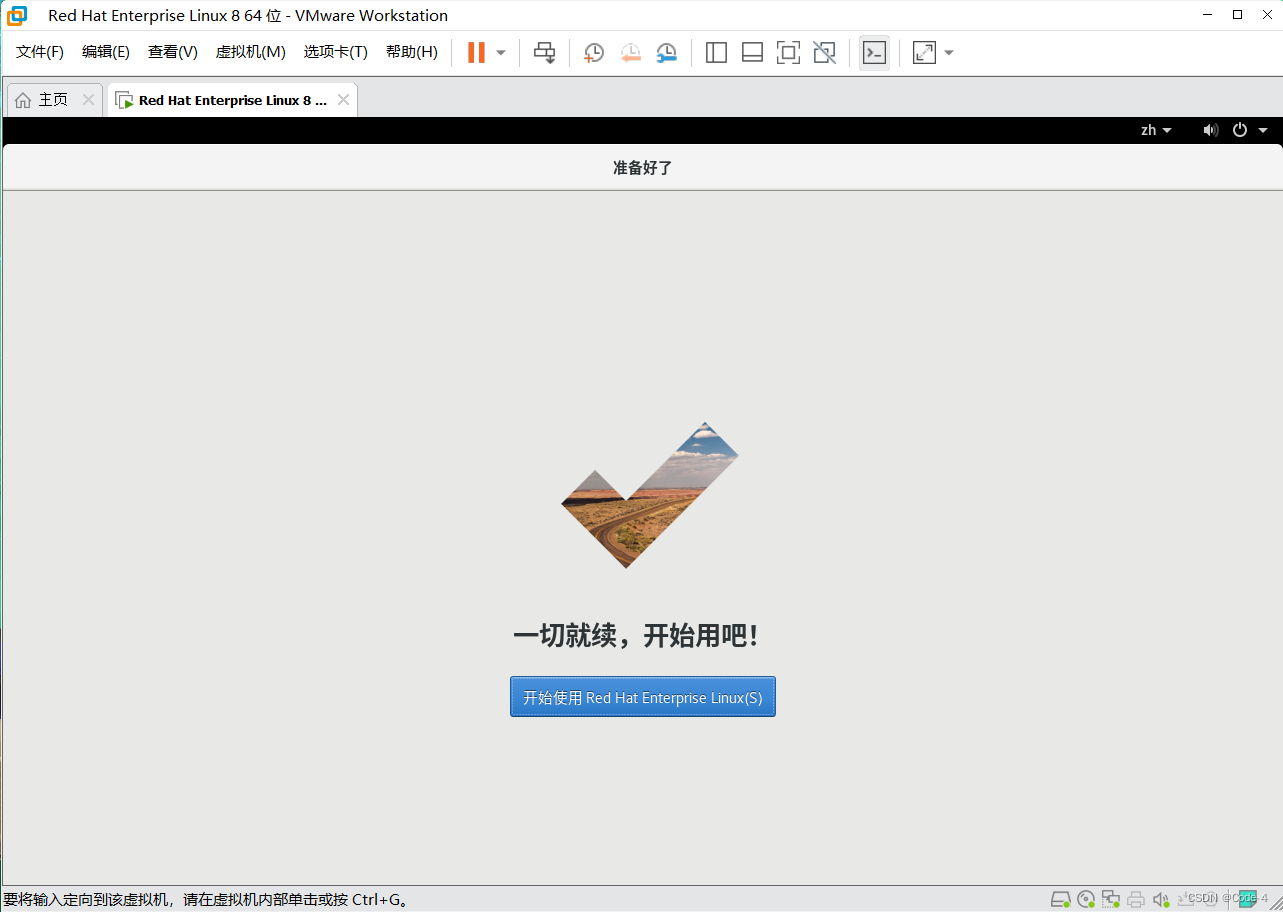The width and height of the screenshot is (1283, 912).
Task: Click the message log note icon
Action: (x=1247, y=898)
